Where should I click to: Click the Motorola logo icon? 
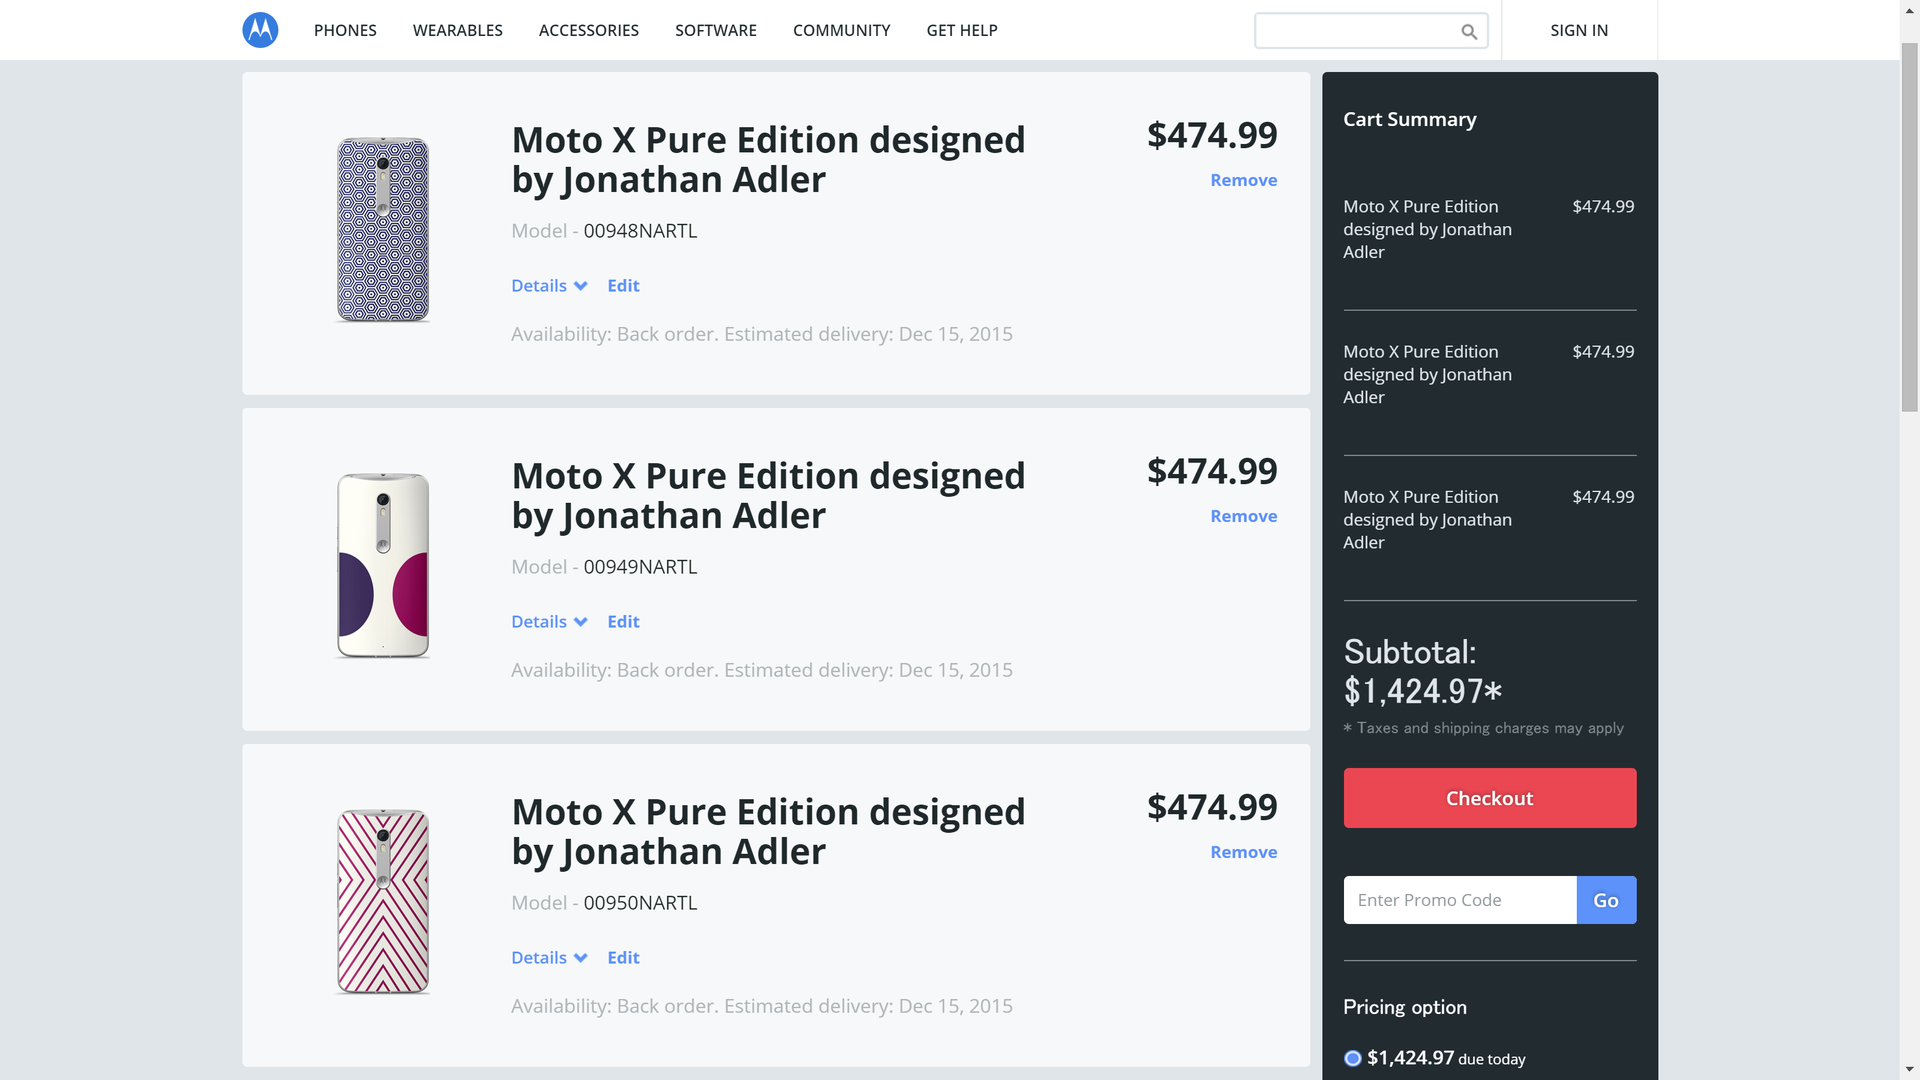tap(260, 30)
